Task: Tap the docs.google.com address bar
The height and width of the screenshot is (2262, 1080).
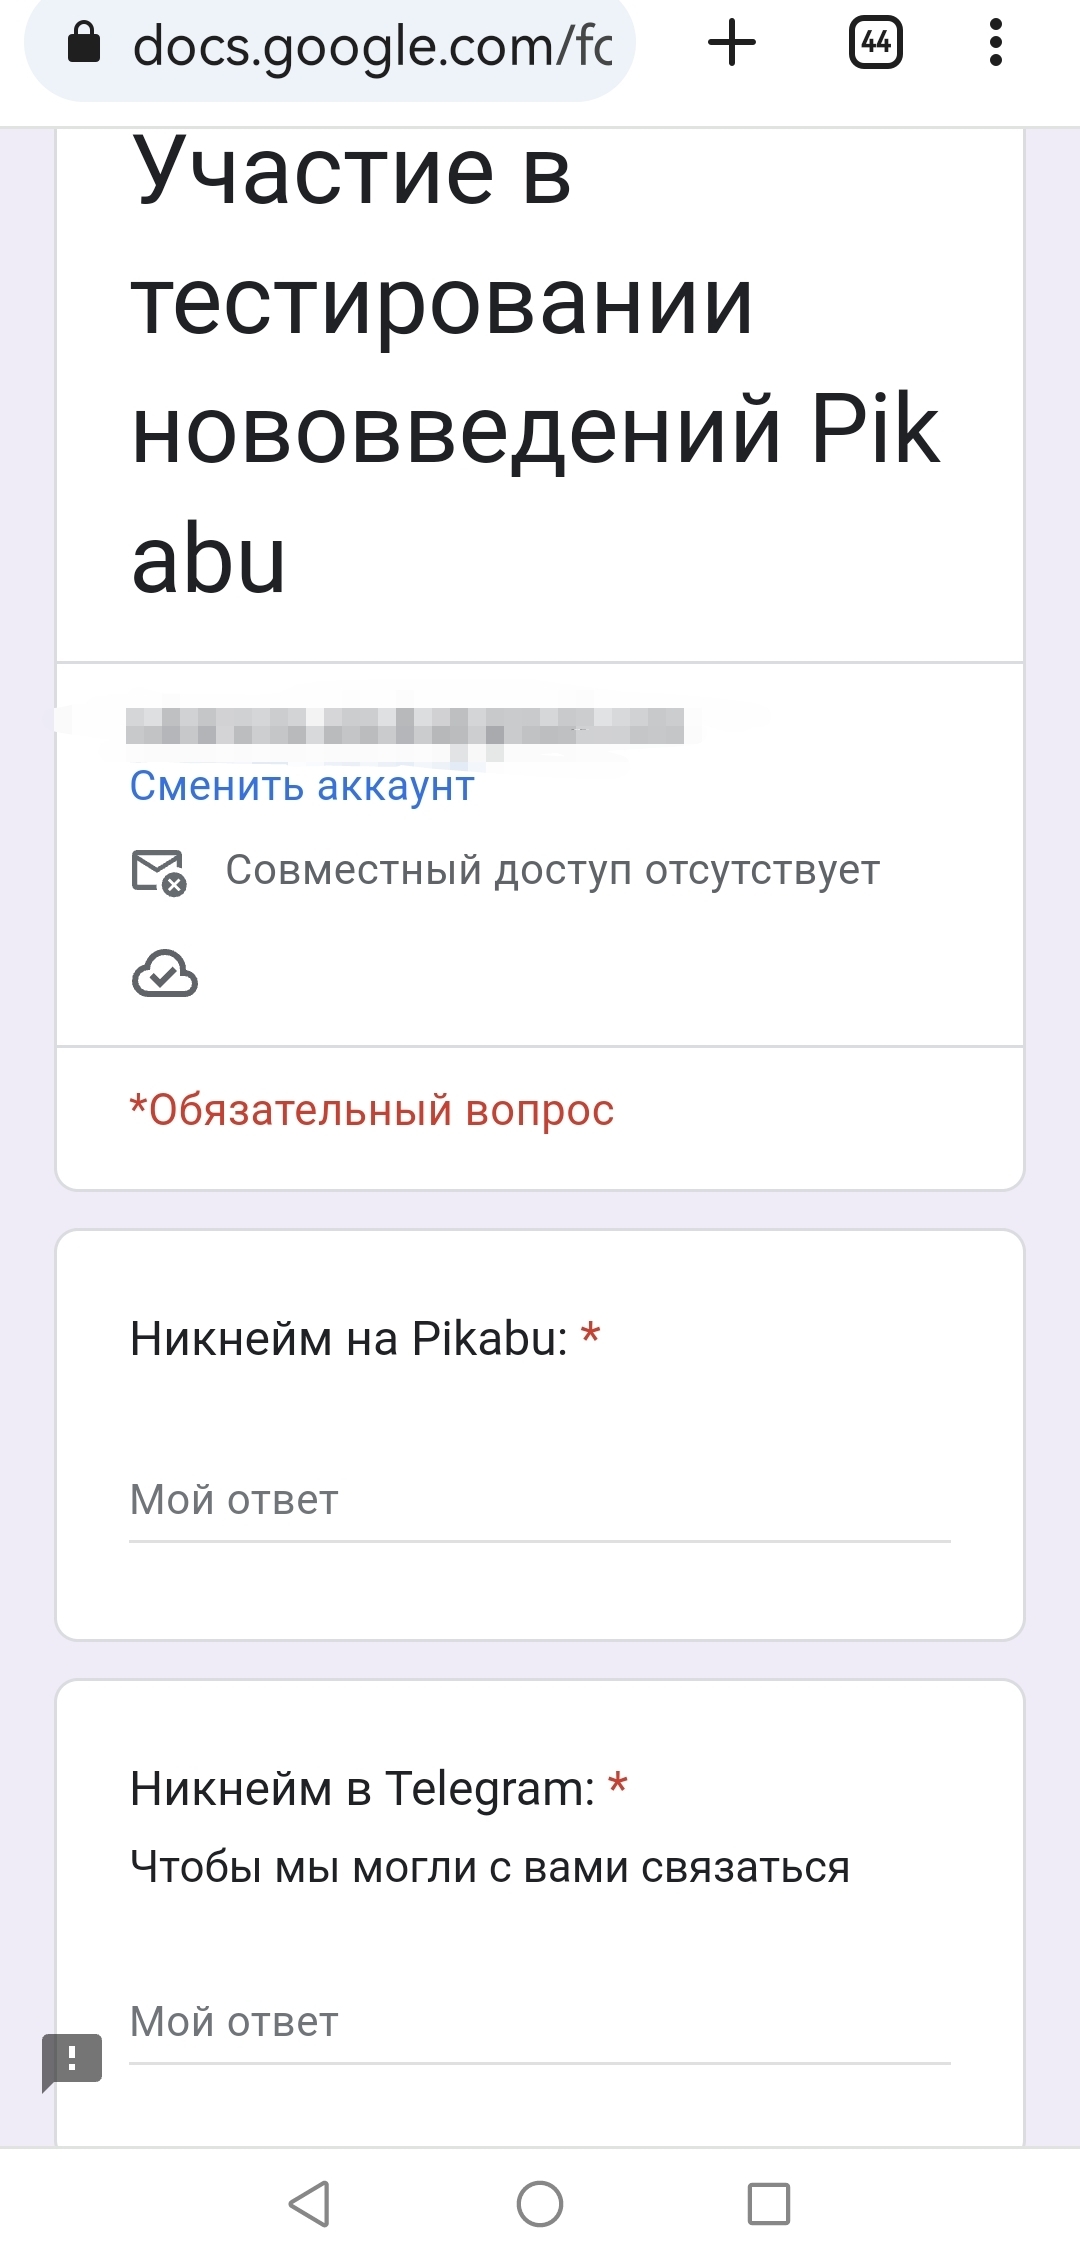Action: pyautogui.click(x=370, y=46)
